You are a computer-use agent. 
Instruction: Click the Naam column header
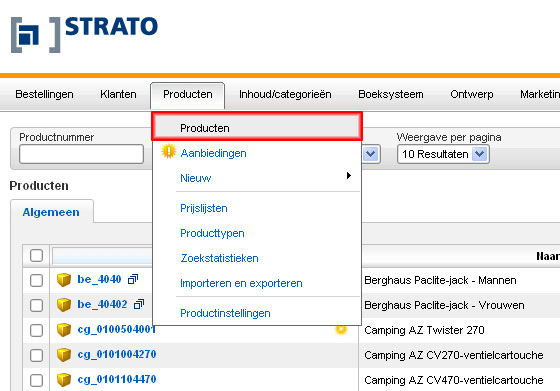548,256
